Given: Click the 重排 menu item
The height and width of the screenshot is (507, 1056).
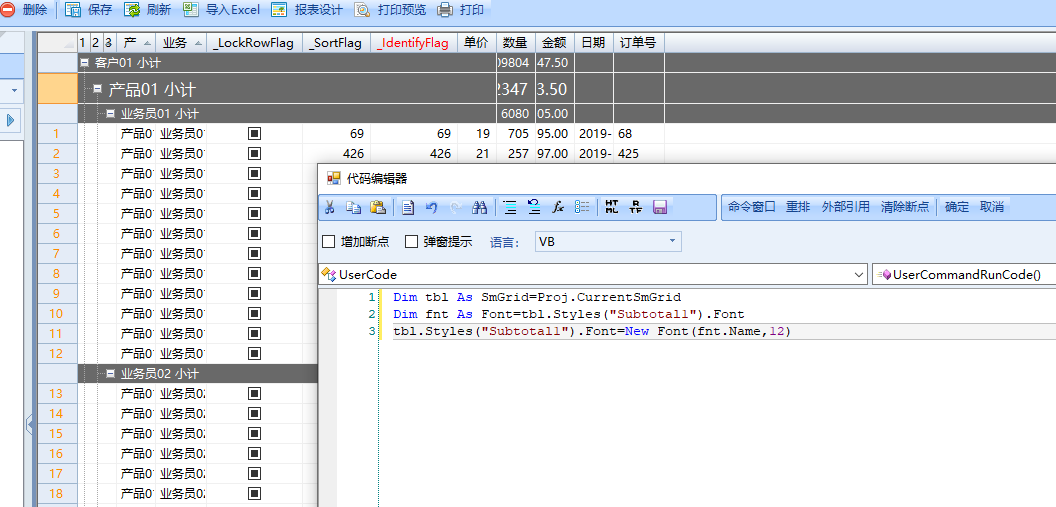Looking at the screenshot, I should [x=798, y=207].
